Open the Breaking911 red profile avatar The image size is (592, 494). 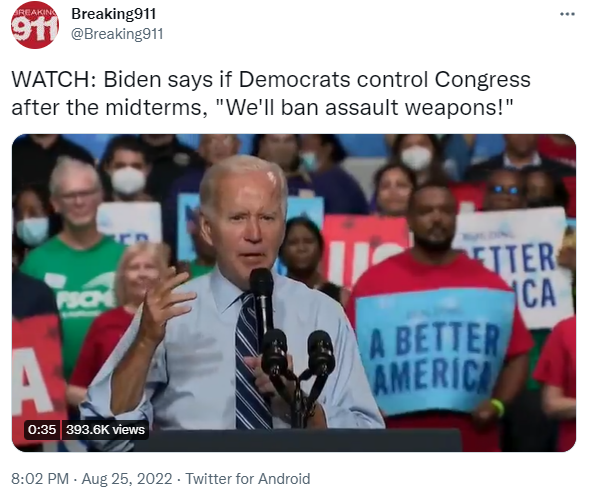(x=35, y=25)
